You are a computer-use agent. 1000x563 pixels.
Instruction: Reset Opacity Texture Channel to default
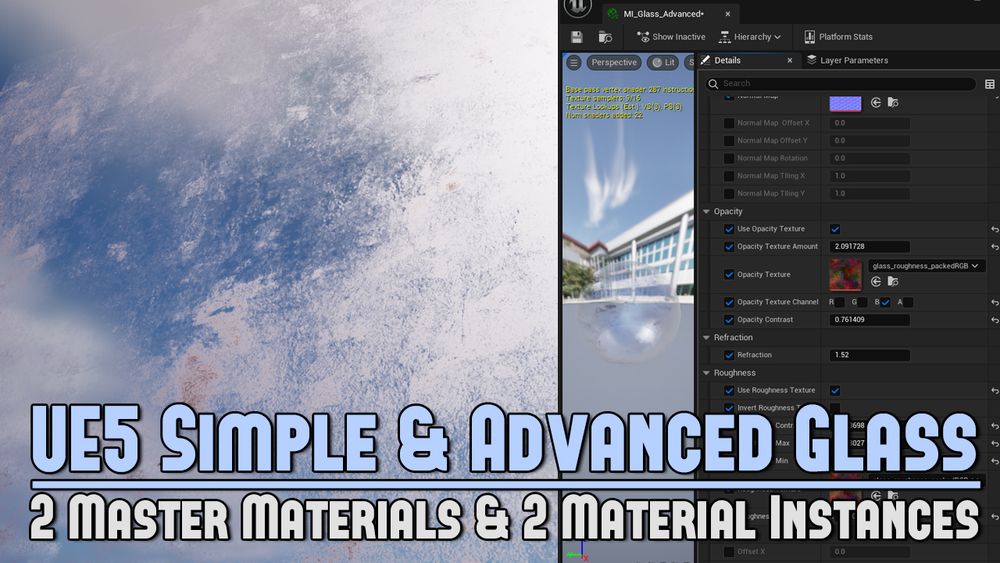point(994,302)
